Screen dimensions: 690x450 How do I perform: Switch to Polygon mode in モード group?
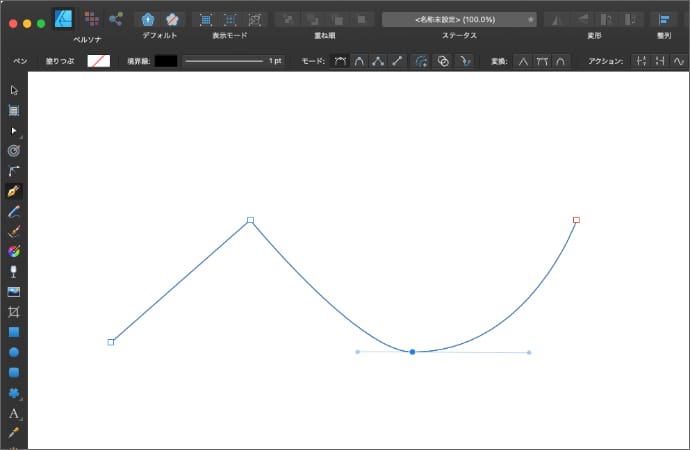point(378,61)
